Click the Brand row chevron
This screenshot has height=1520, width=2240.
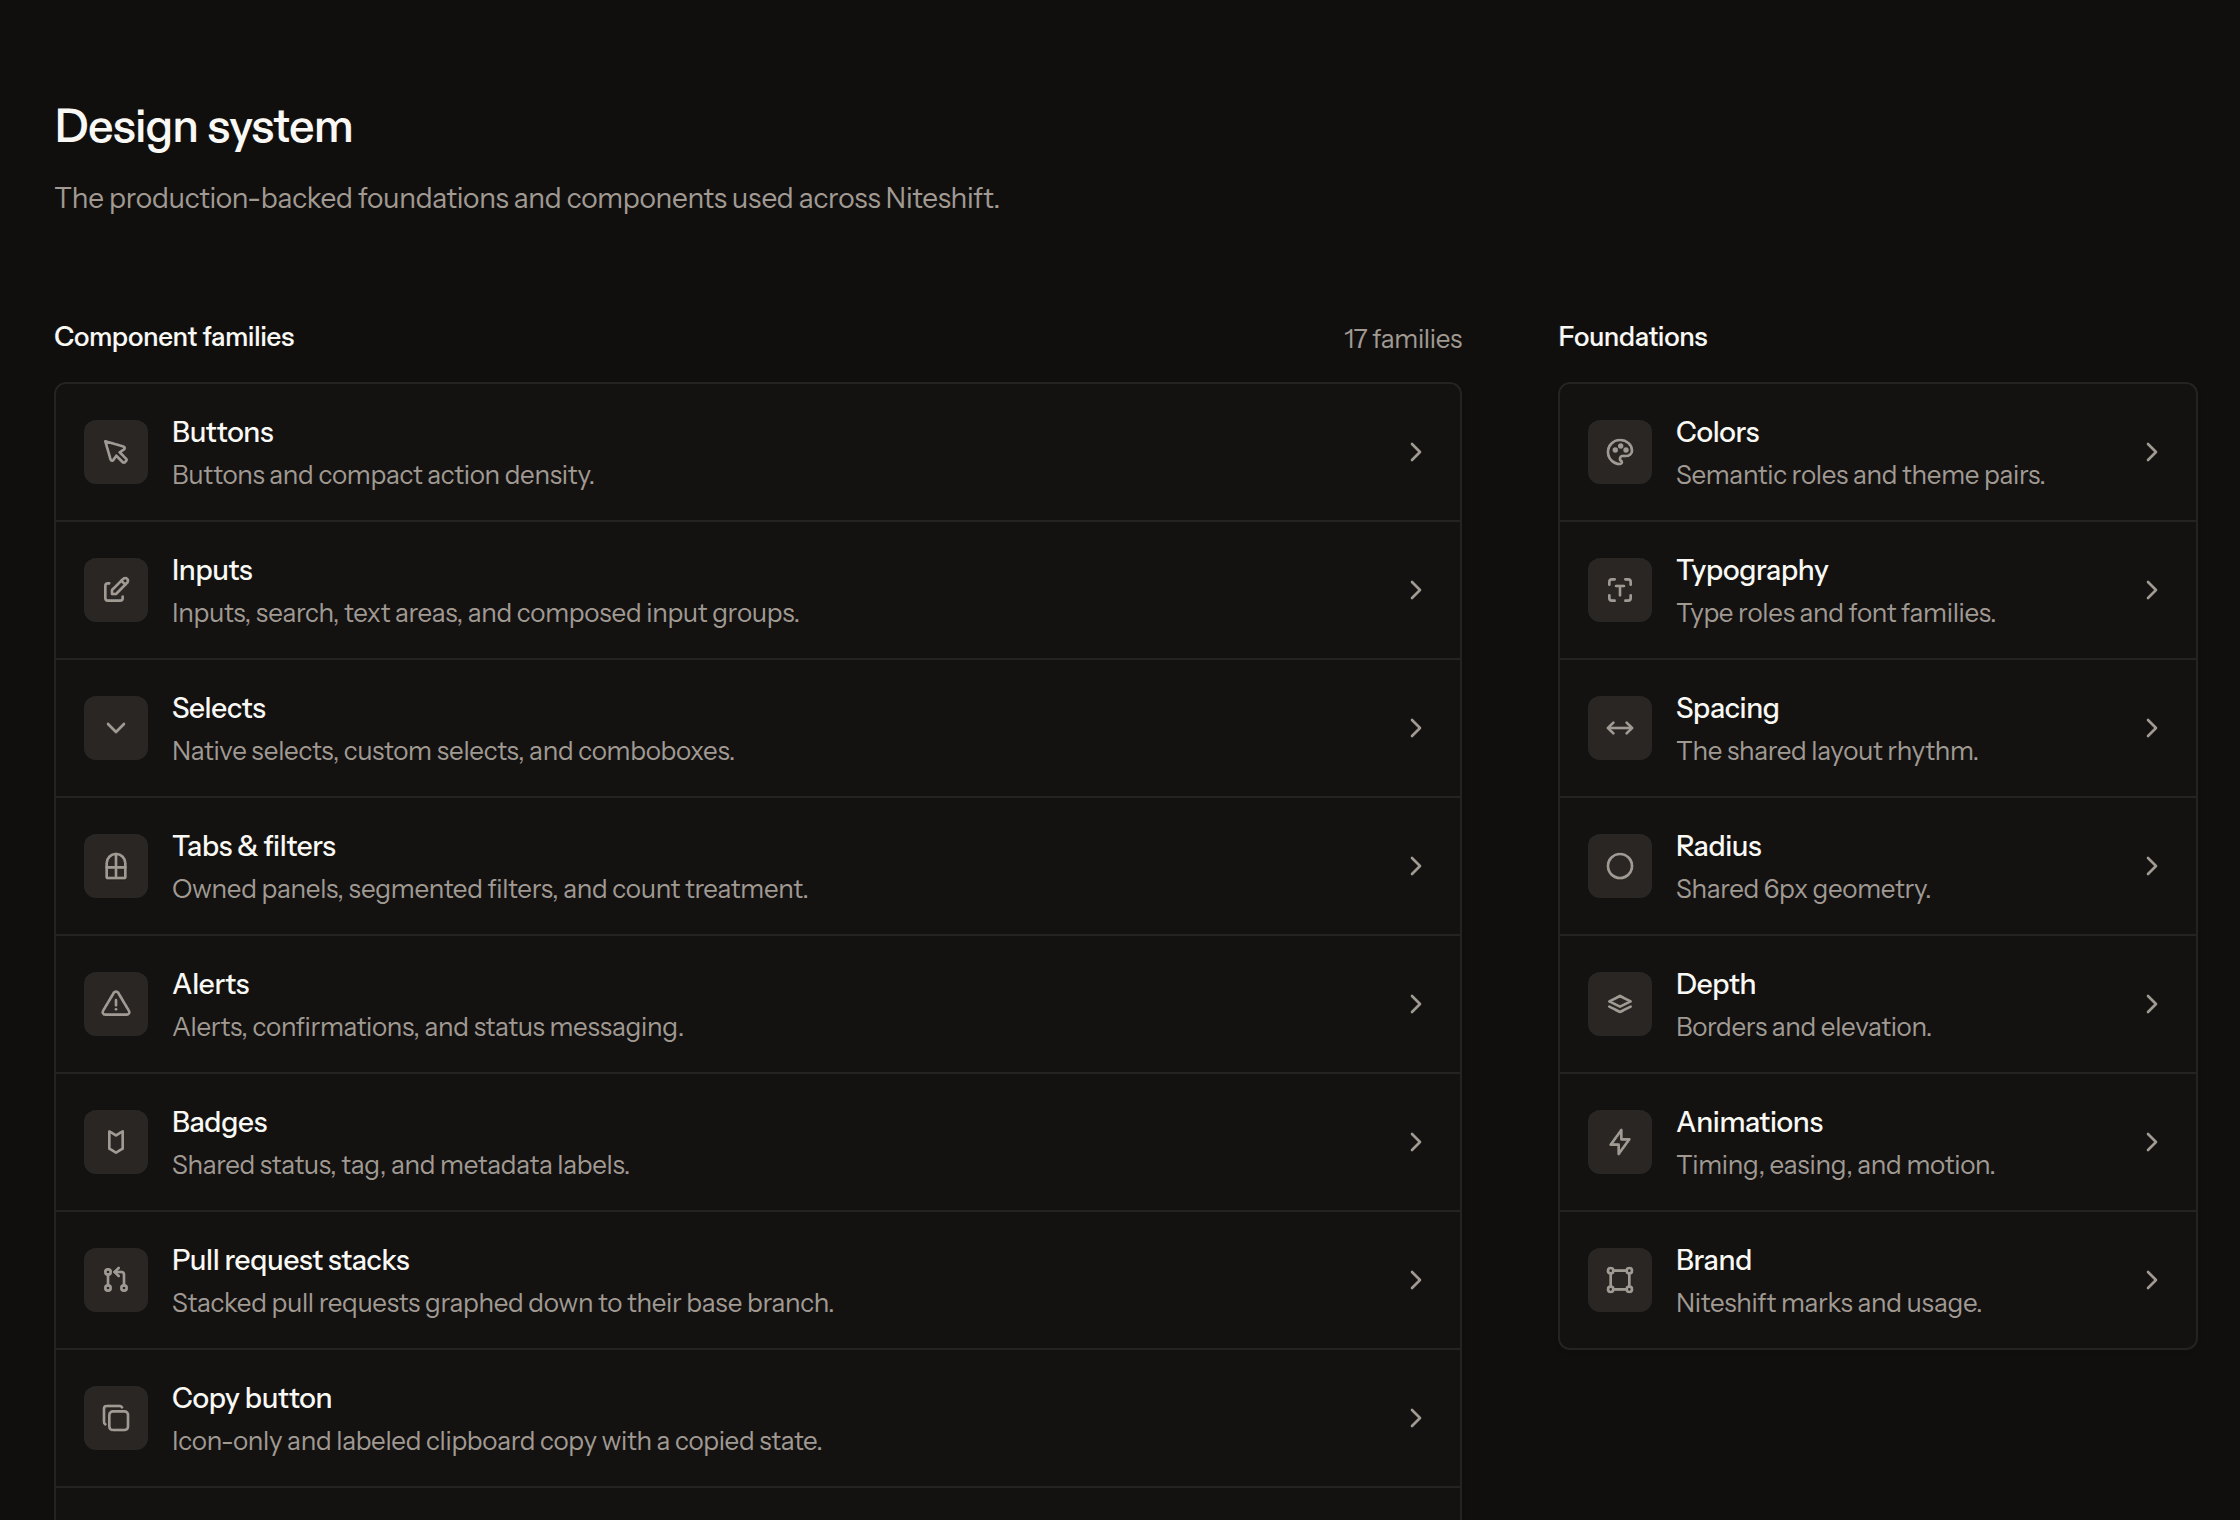(x=2152, y=1280)
